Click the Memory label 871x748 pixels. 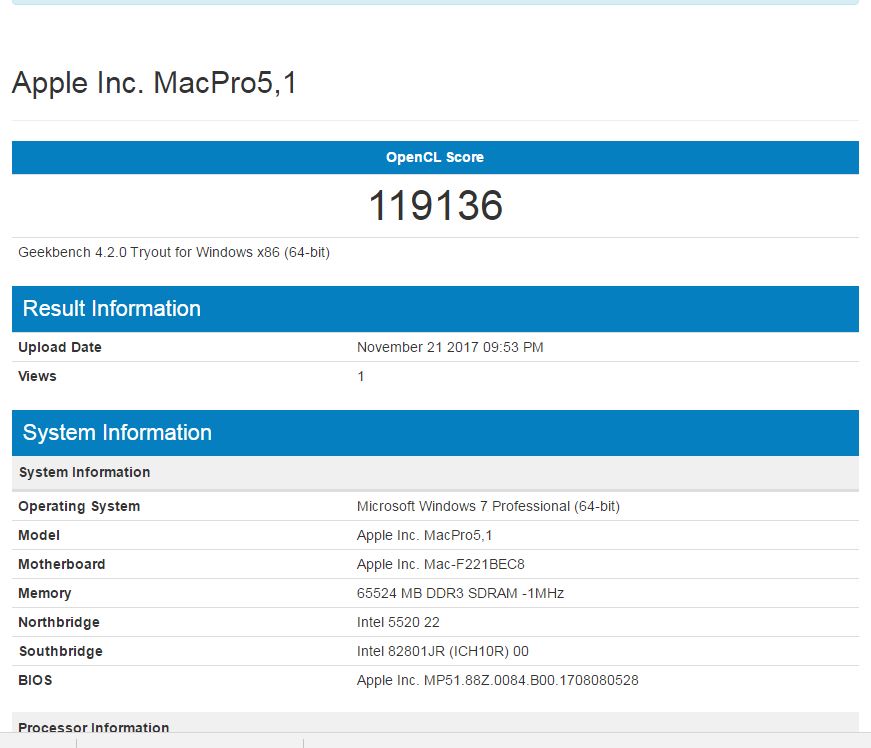click(x=44, y=593)
